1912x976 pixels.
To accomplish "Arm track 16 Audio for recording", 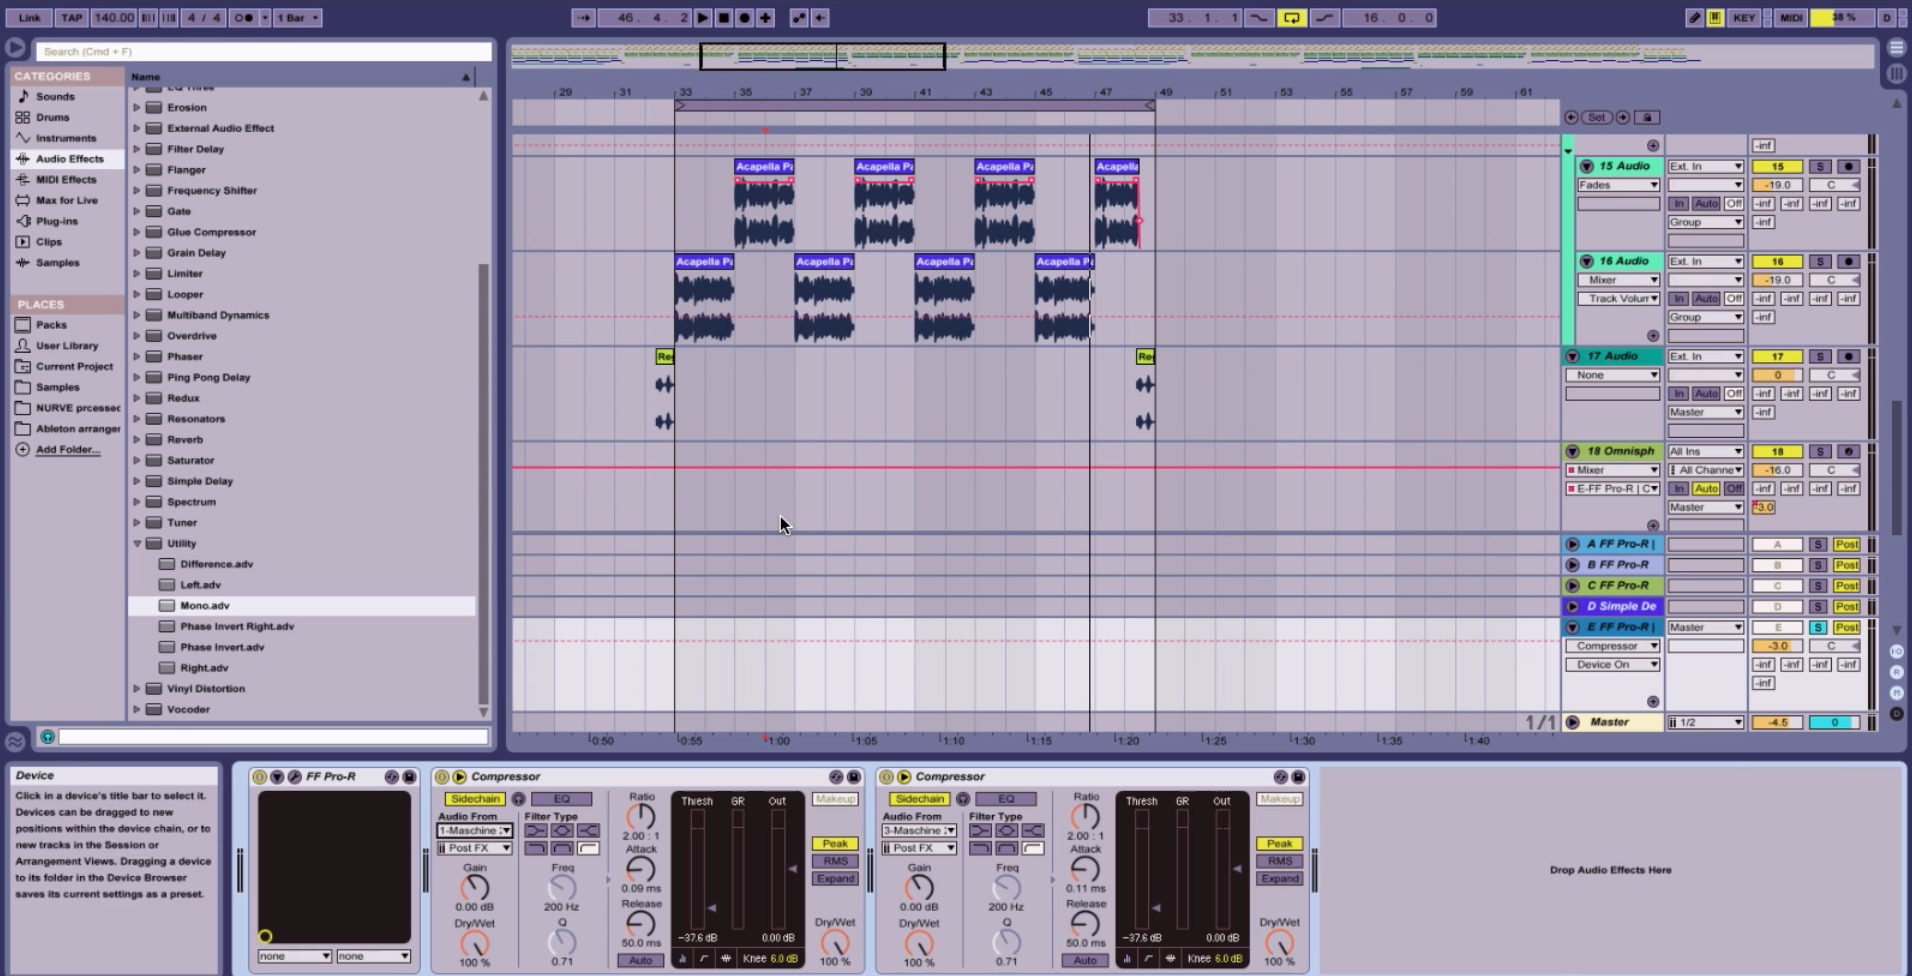I will tap(1848, 262).
